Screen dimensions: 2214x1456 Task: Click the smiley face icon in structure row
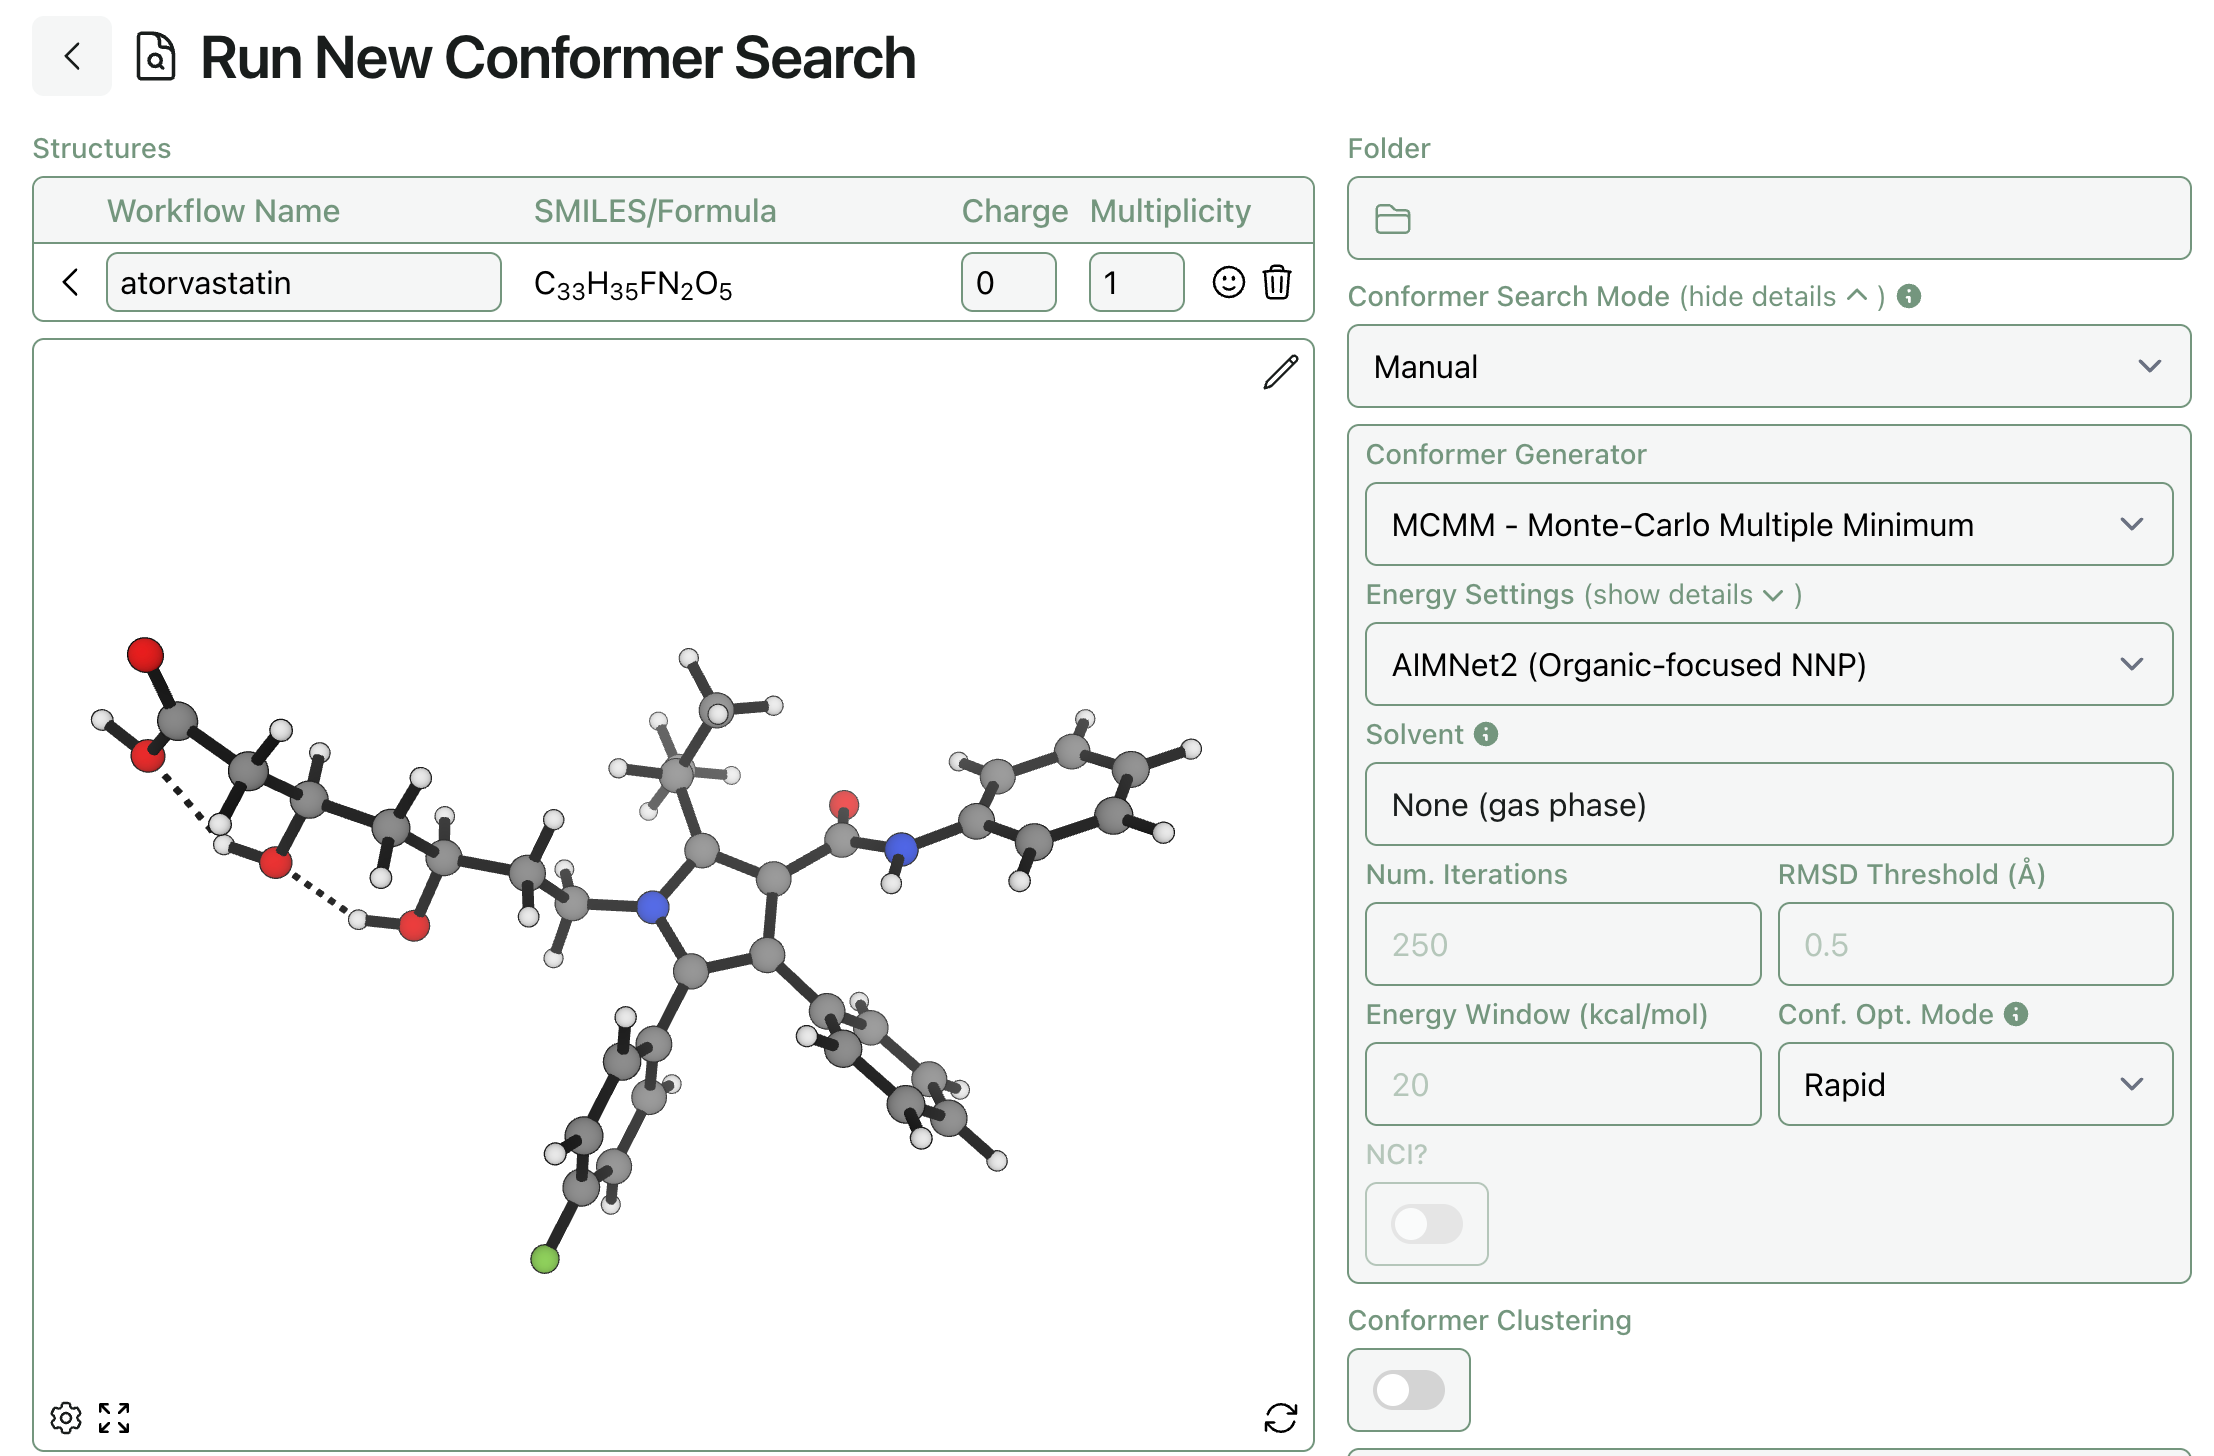point(1228,282)
